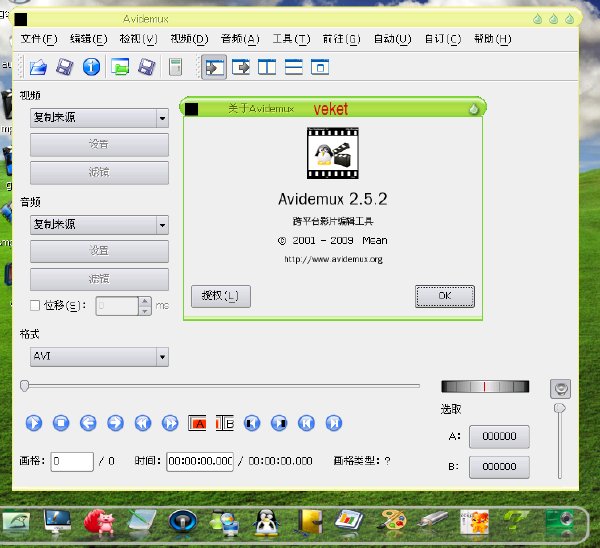
Task: Expand the 视频 codec 复制来源 dropdown
Action: coord(99,118)
